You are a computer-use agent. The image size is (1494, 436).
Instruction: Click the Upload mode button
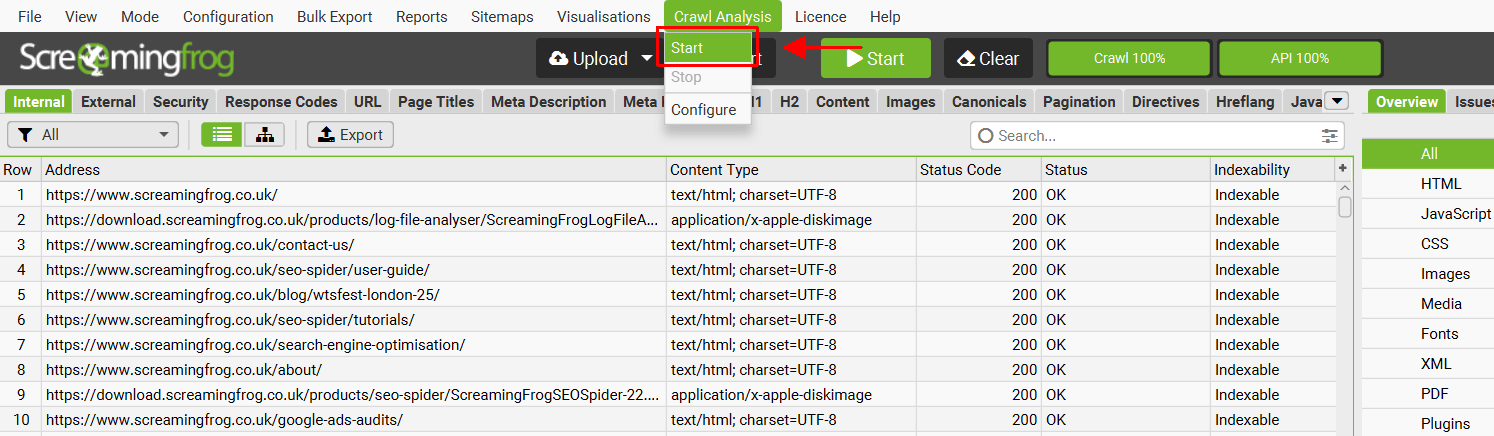click(x=588, y=59)
